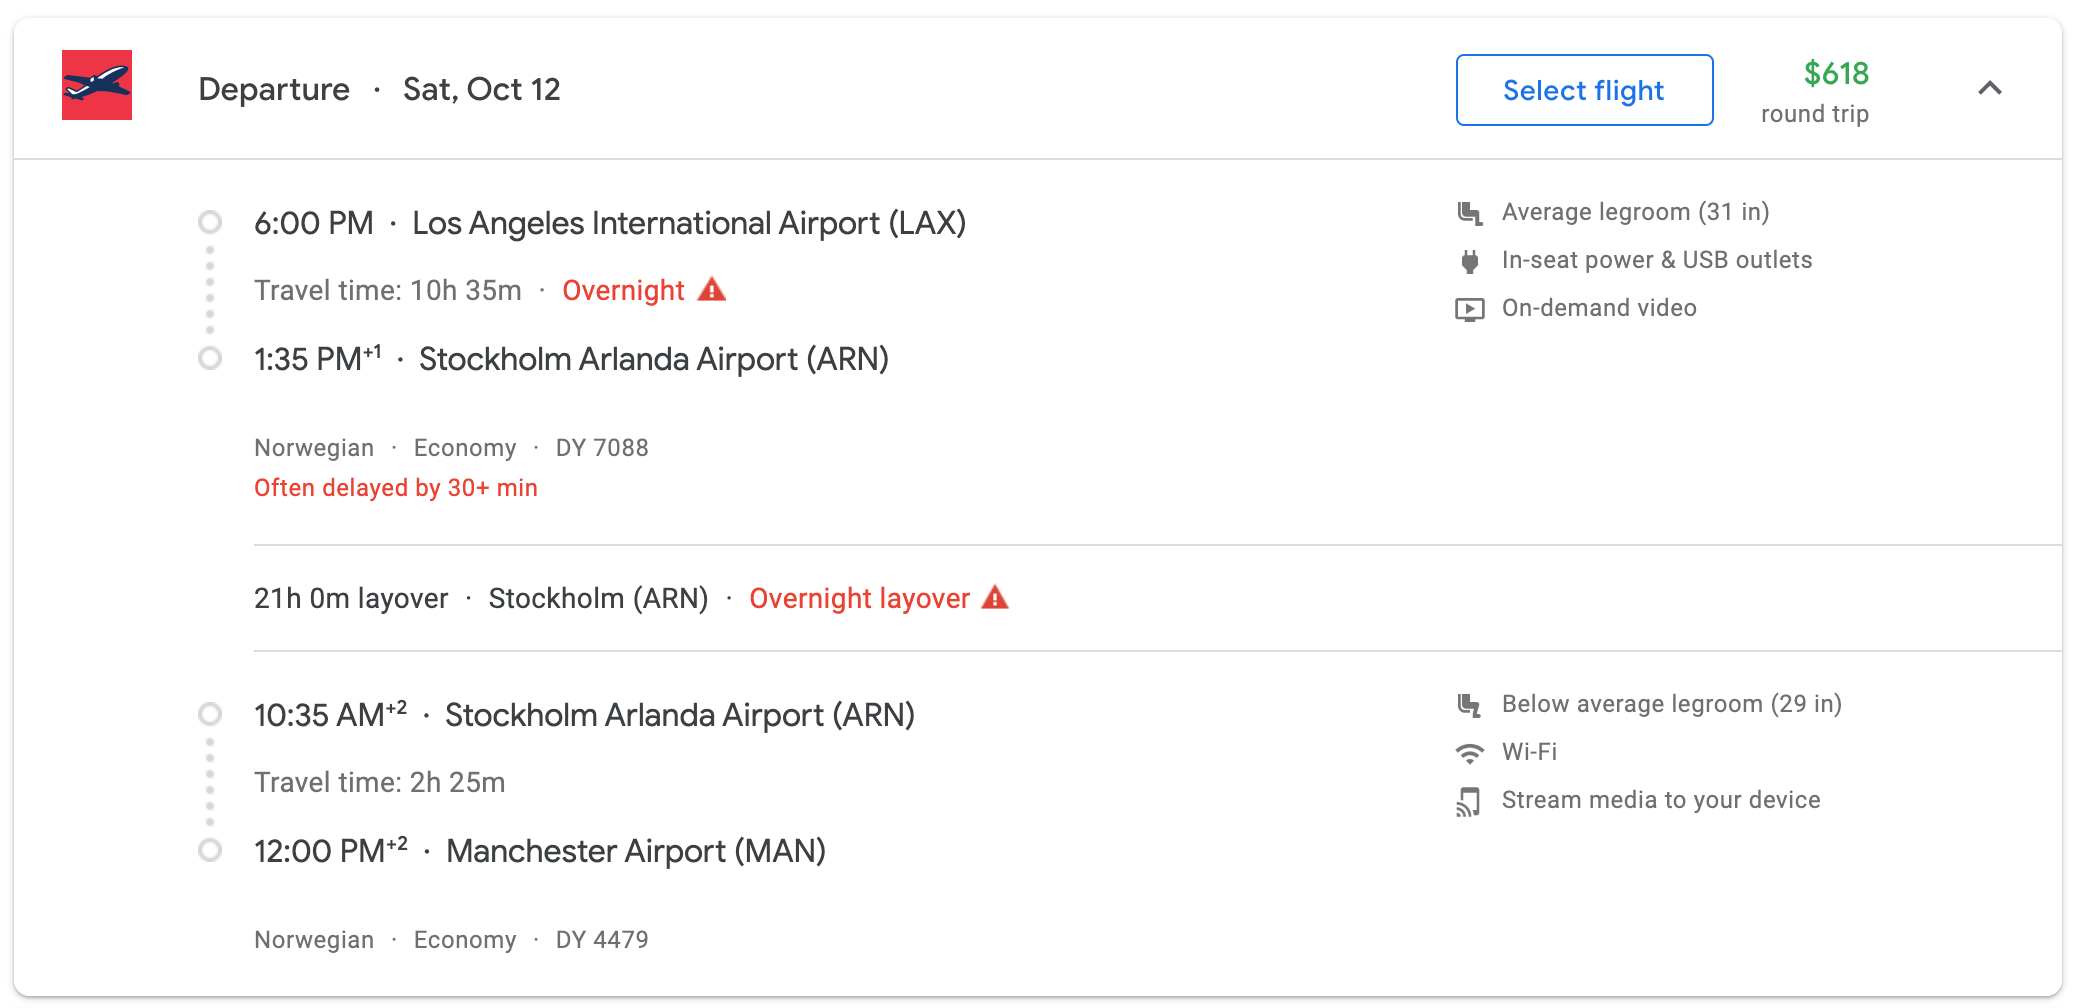Click the Norwegian airline logo icon
The image size is (2076, 1008).
tap(97, 85)
